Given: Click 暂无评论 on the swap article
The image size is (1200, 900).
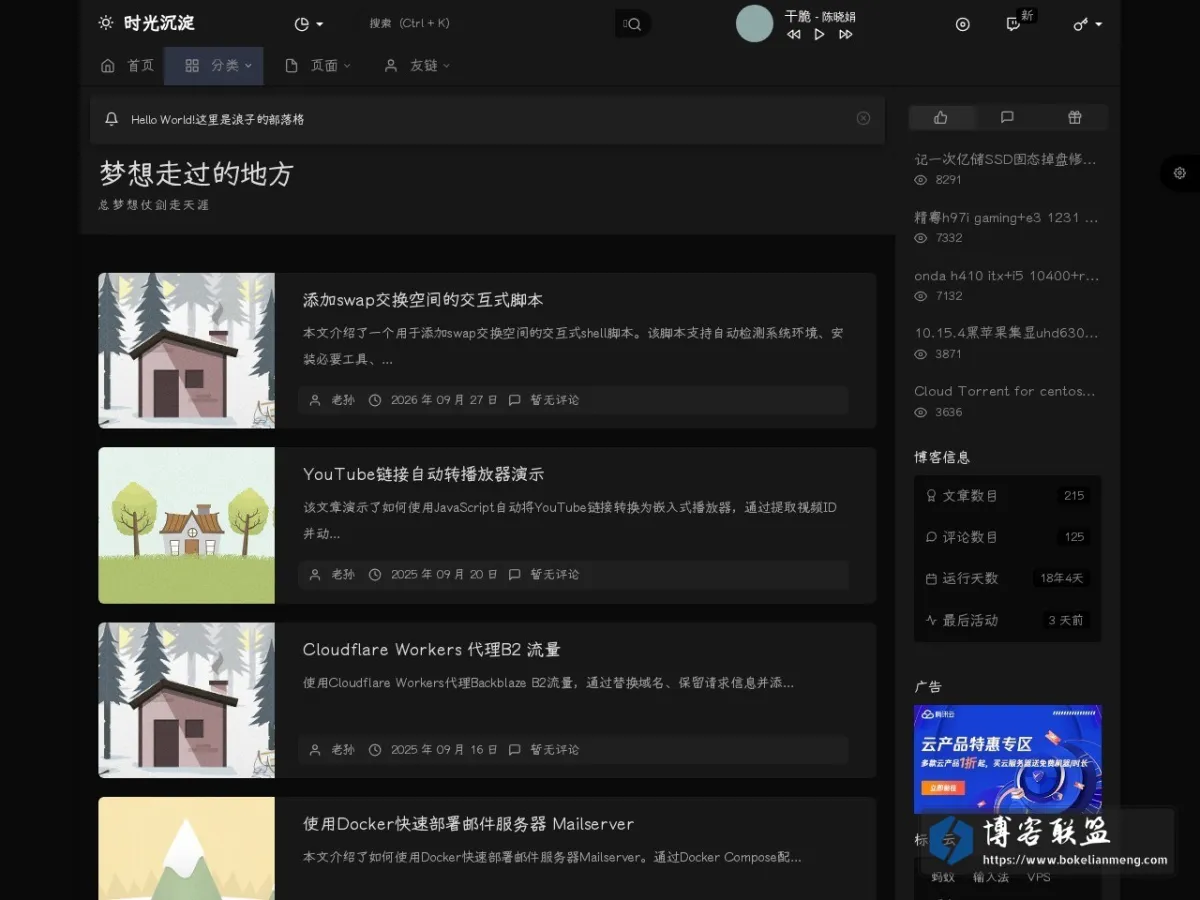Looking at the screenshot, I should 555,400.
